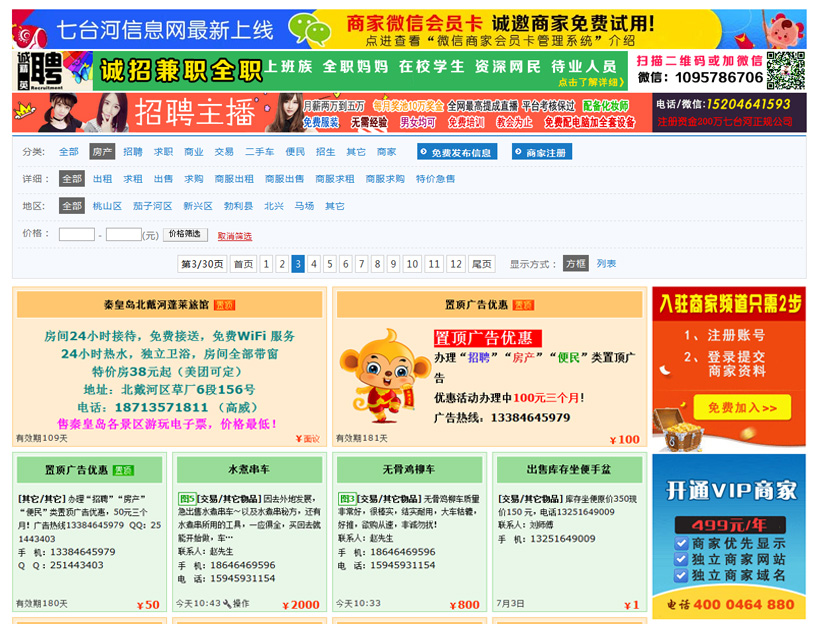Click the maximum price input field
The image size is (820, 630).
pos(123,235)
